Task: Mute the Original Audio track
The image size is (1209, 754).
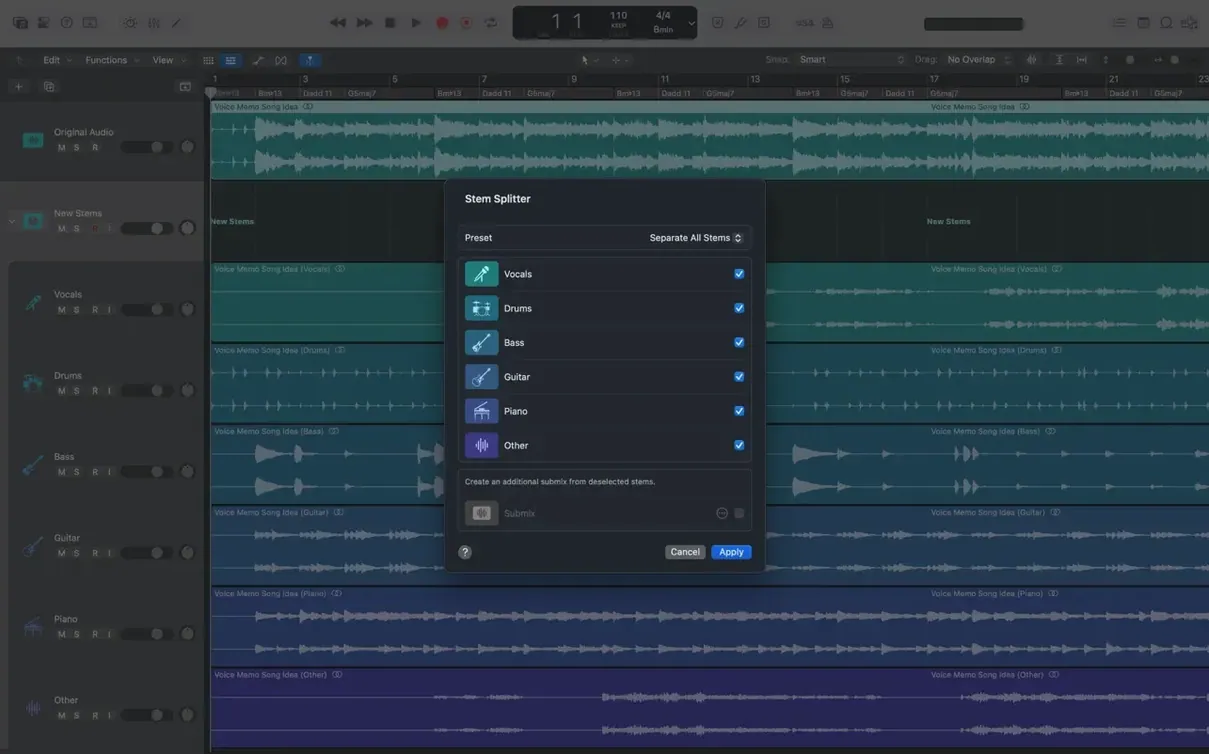Action: click(61, 148)
